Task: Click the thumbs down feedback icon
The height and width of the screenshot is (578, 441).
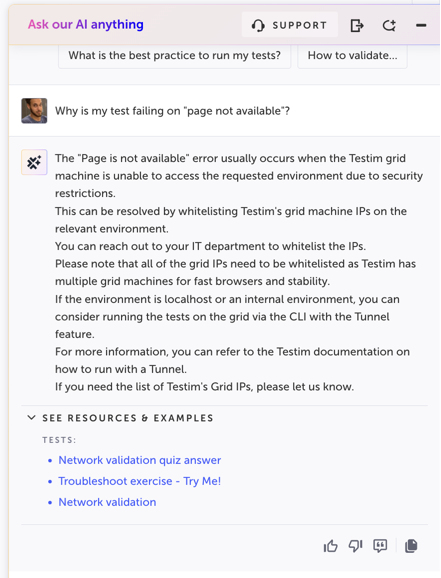Action: 355,546
